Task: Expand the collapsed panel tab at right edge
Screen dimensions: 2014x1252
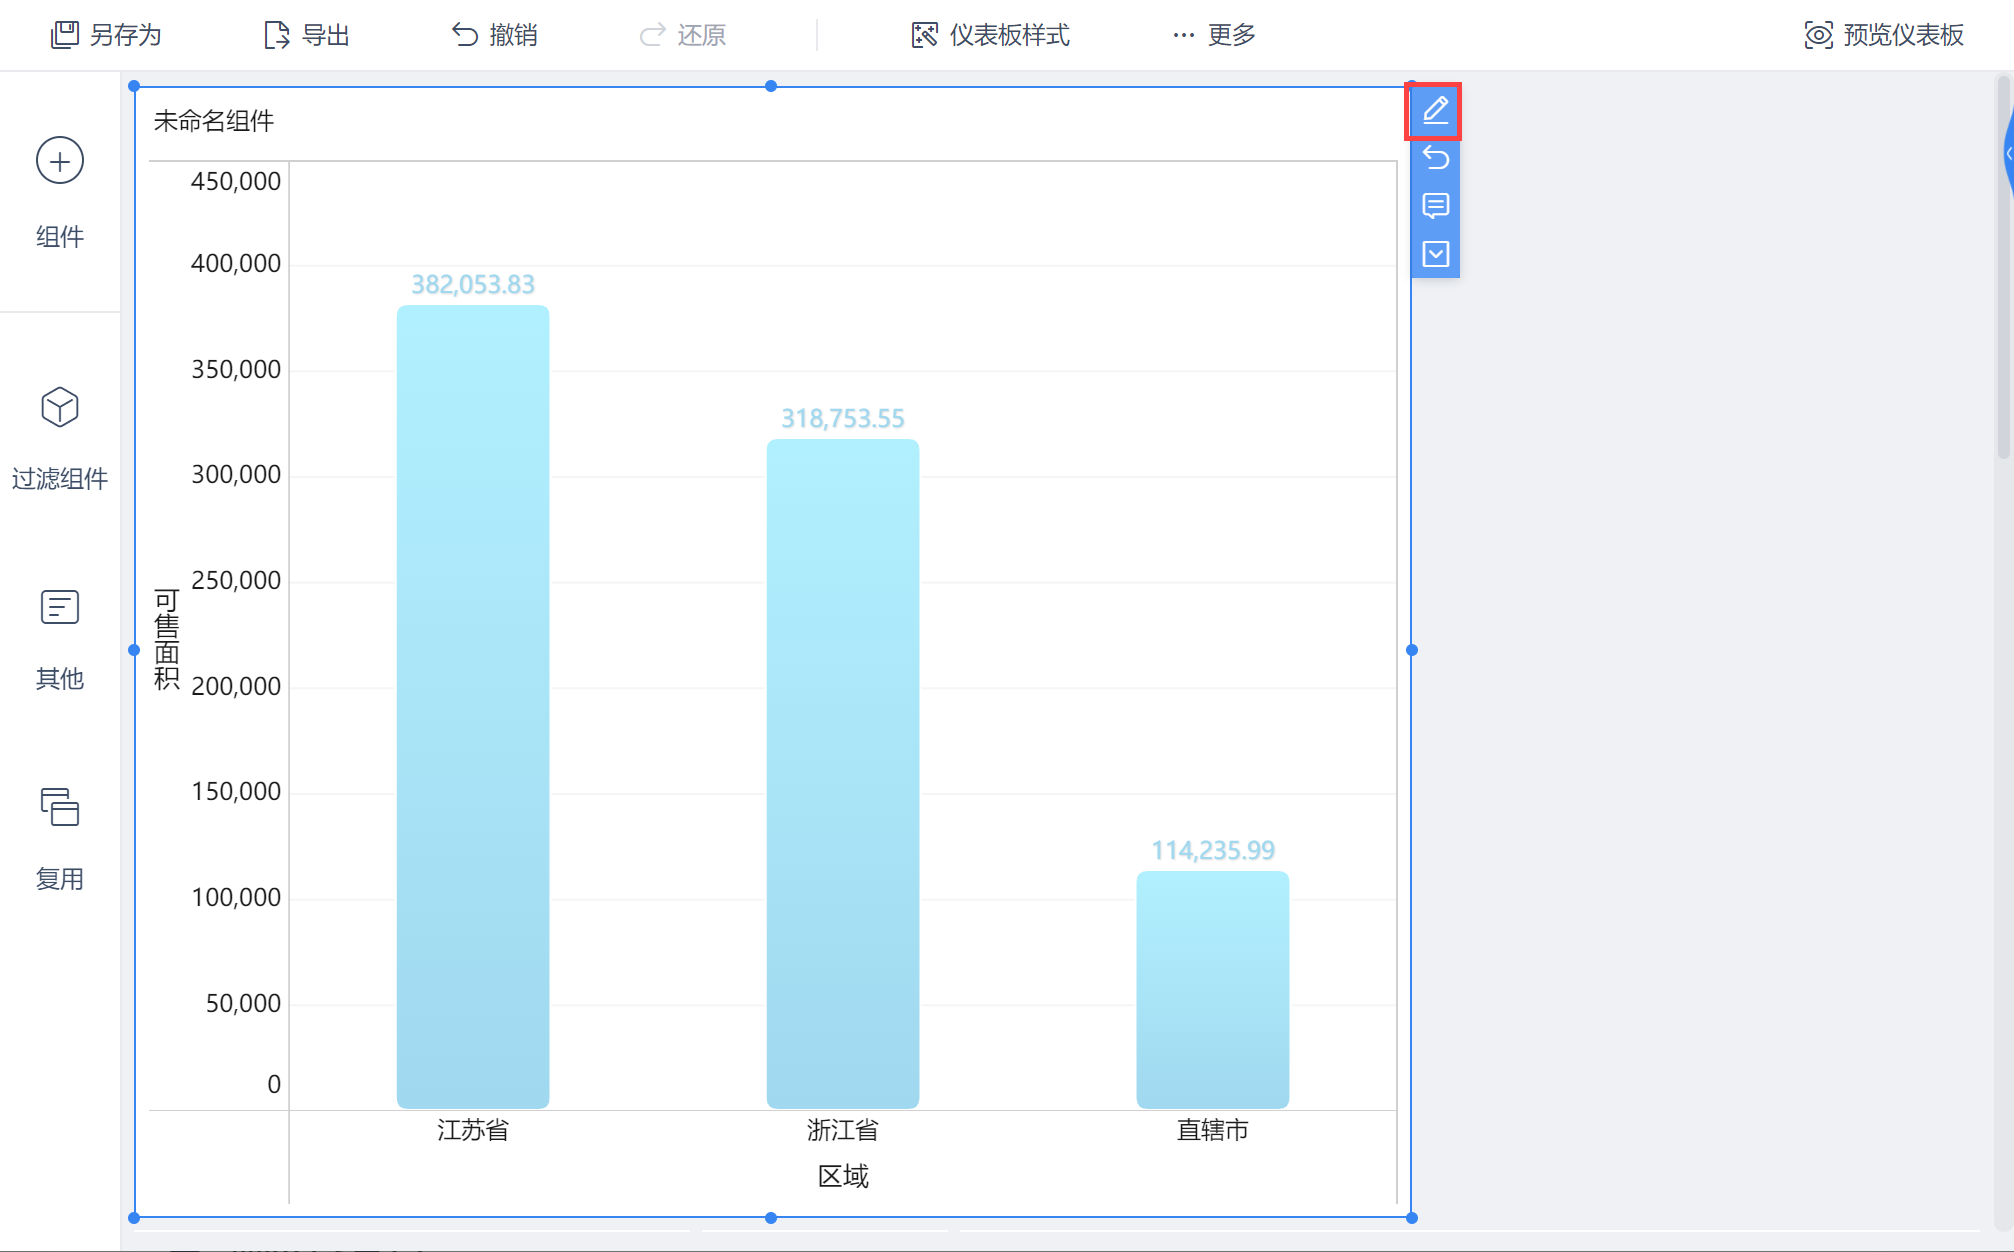Action: coord(2007,154)
